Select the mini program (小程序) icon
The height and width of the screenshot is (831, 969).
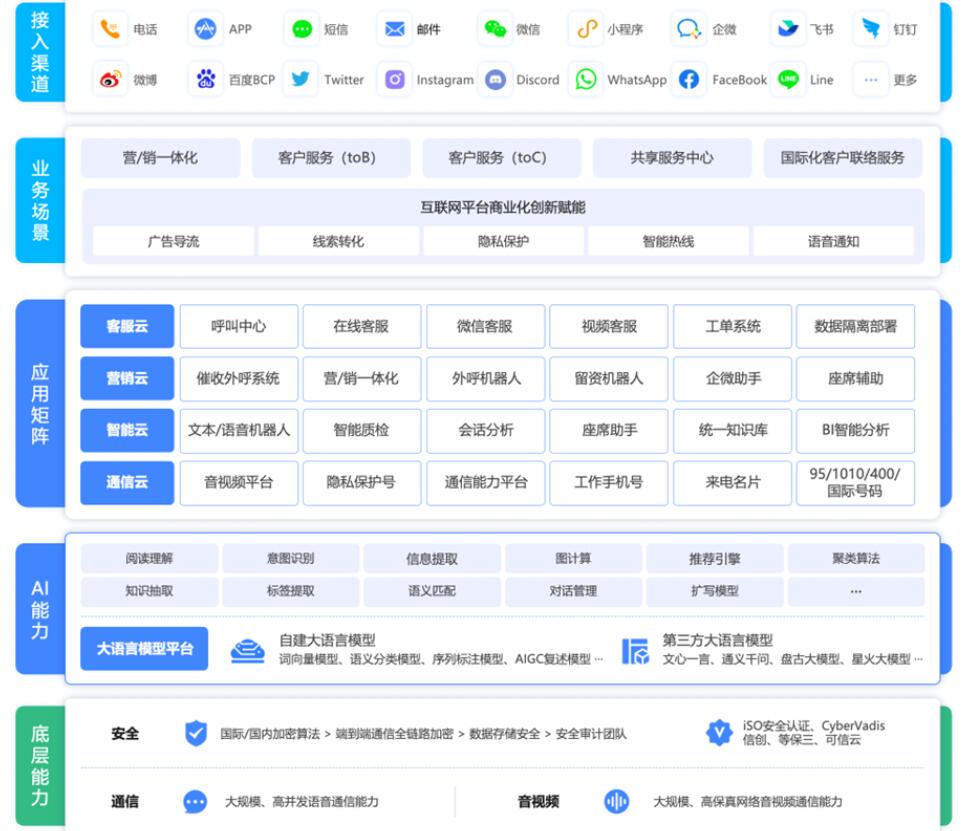click(x=586, y=29)
